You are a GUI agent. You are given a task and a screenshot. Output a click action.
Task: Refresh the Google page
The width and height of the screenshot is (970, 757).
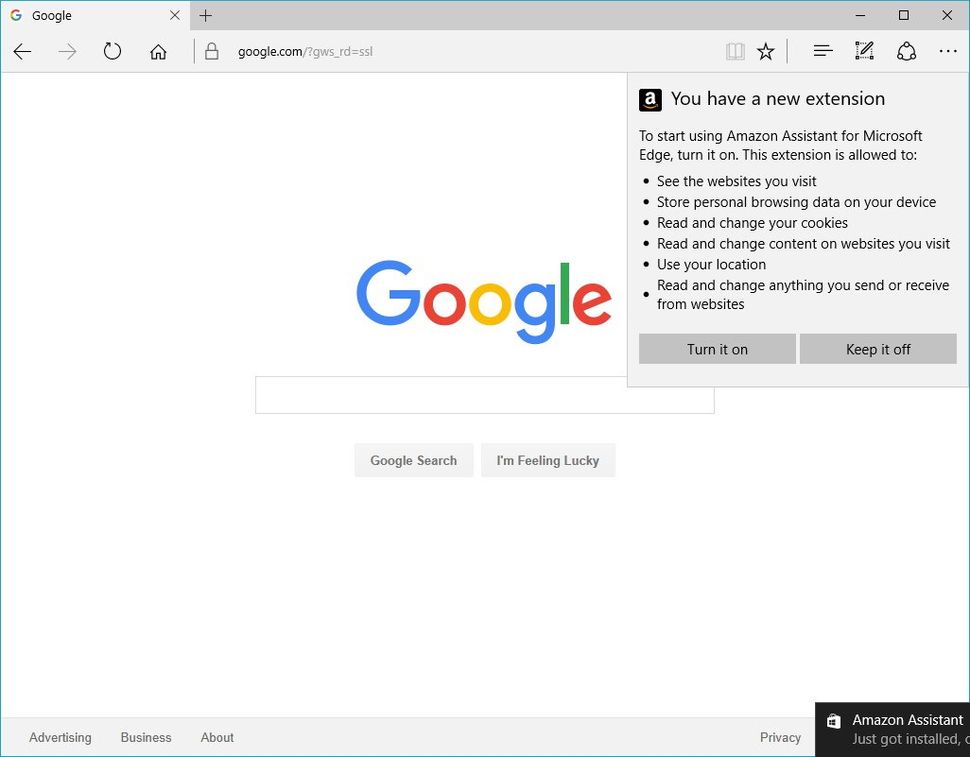tap(112, 50)
